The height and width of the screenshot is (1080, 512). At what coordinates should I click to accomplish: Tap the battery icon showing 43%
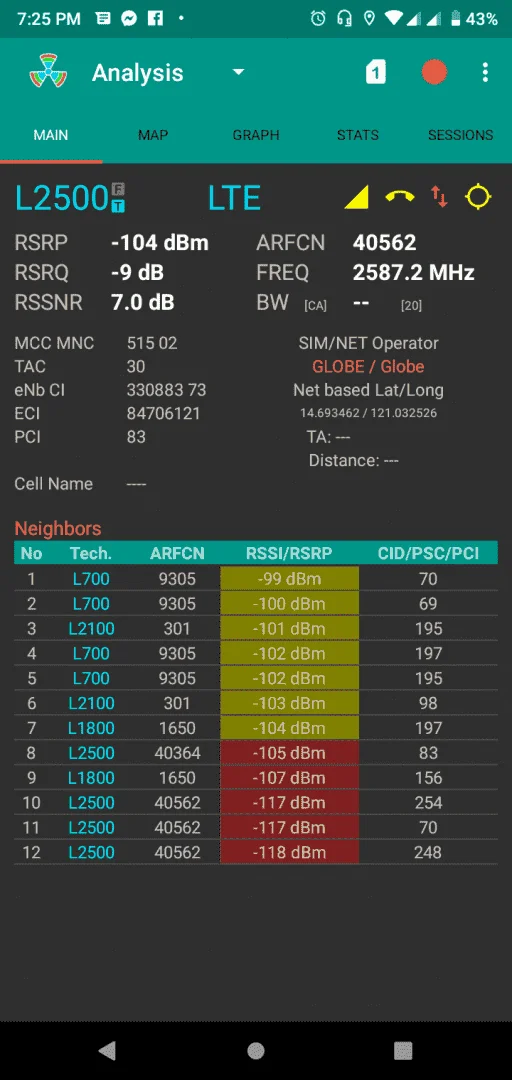pos(455,19)
